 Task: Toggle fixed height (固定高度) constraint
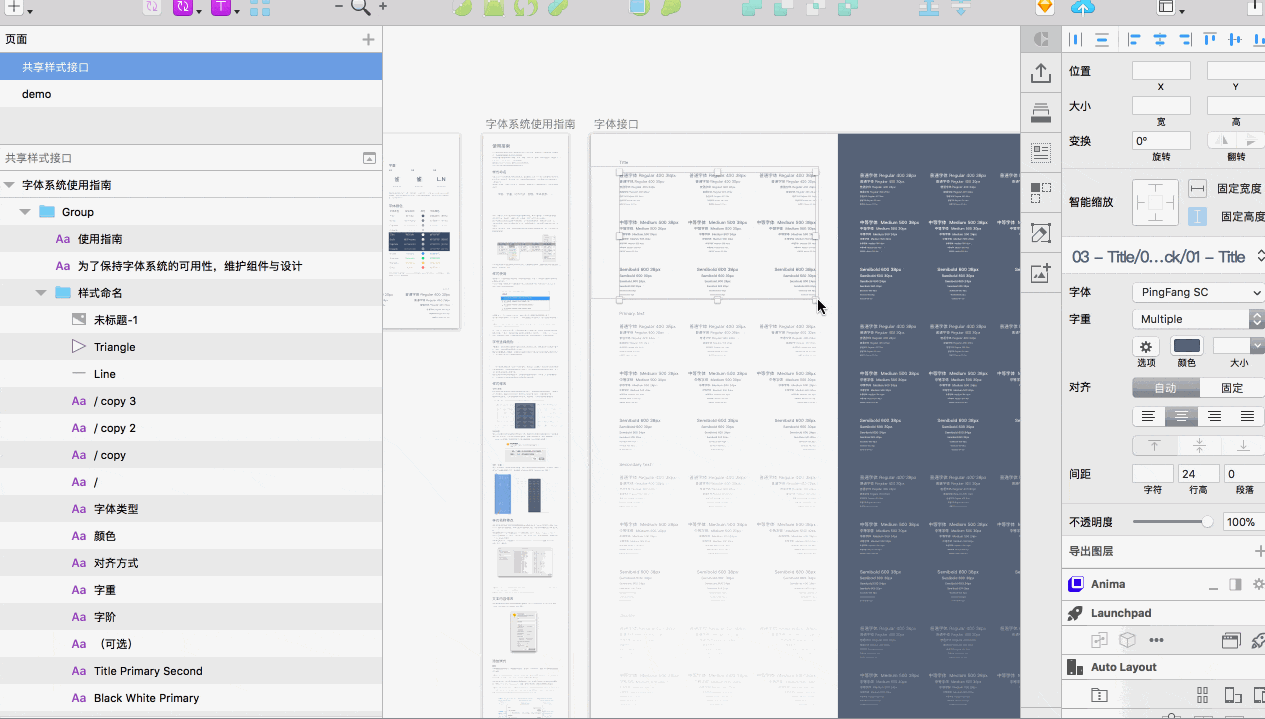(x=1197, y=216)
